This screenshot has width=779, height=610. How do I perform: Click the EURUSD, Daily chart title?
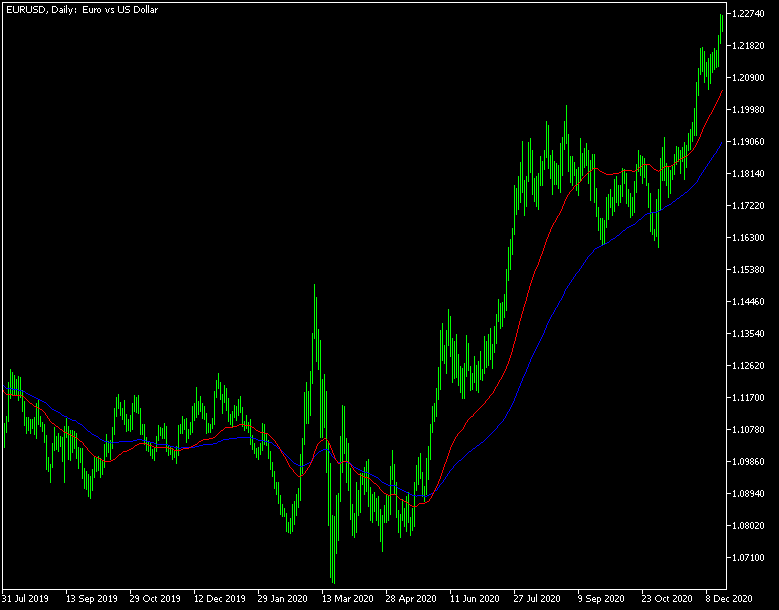[81, 9]
